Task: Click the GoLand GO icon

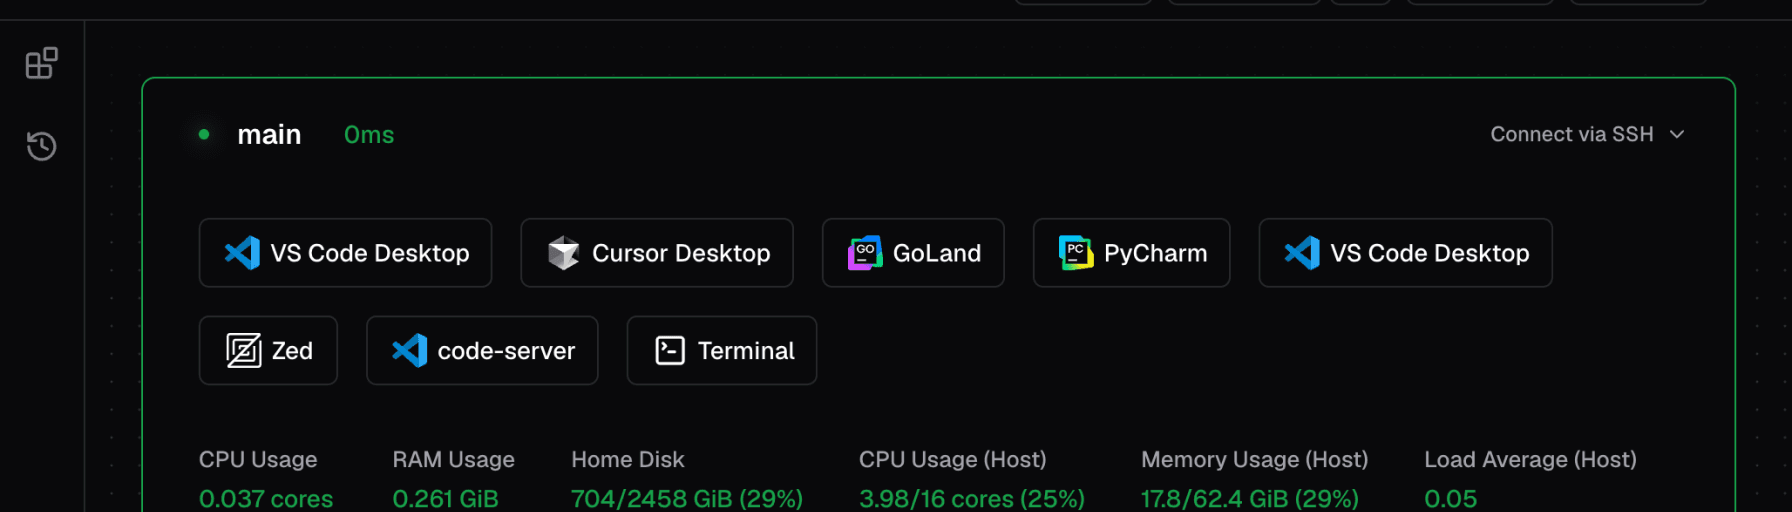Action: pyautogui.click(x=865, y=253)
